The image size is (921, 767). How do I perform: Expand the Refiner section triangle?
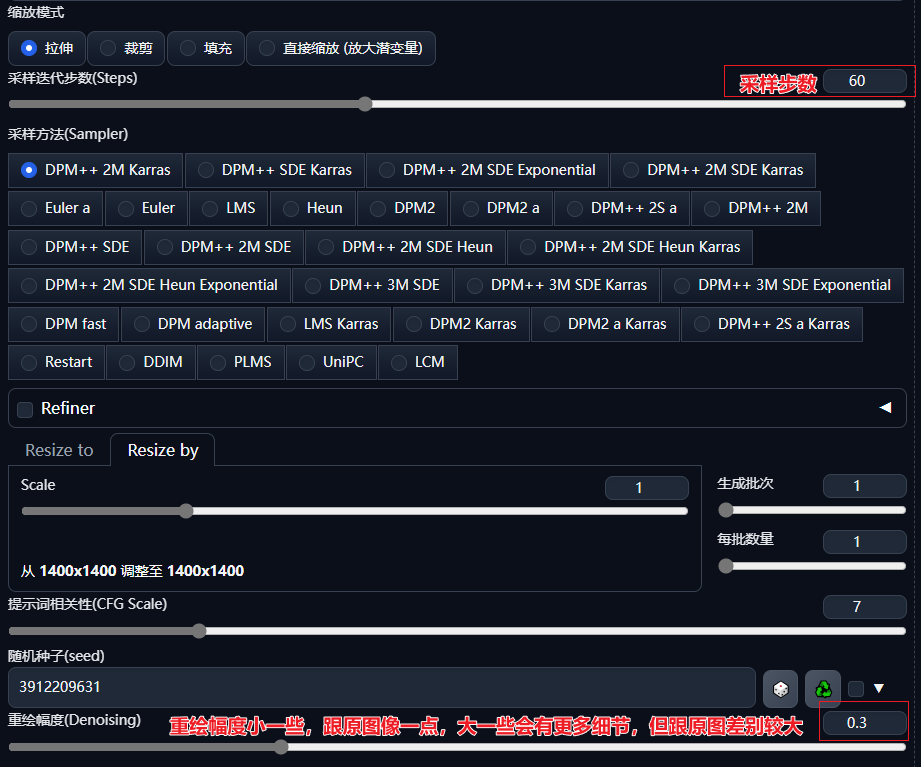(885, 408)
